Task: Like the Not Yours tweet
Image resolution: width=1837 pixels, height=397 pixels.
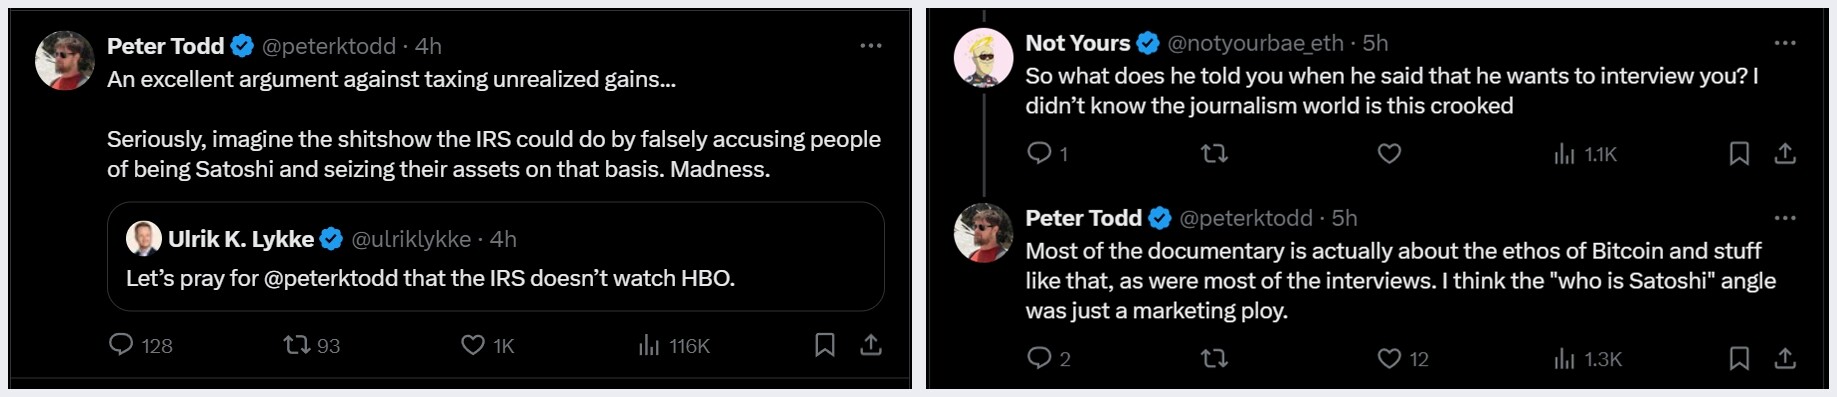Action: click(1389, 153)
